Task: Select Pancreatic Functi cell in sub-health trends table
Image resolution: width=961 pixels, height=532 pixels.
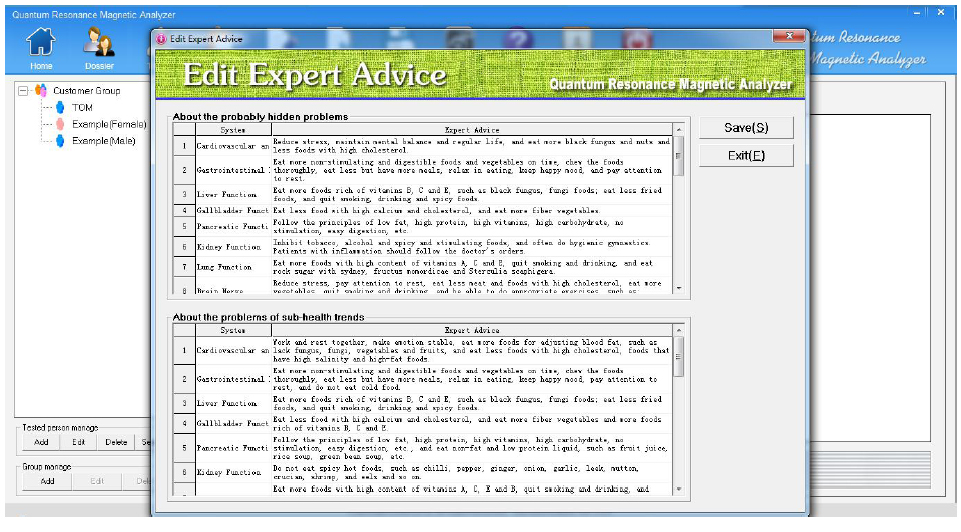Action: click(x=233, y=449)
